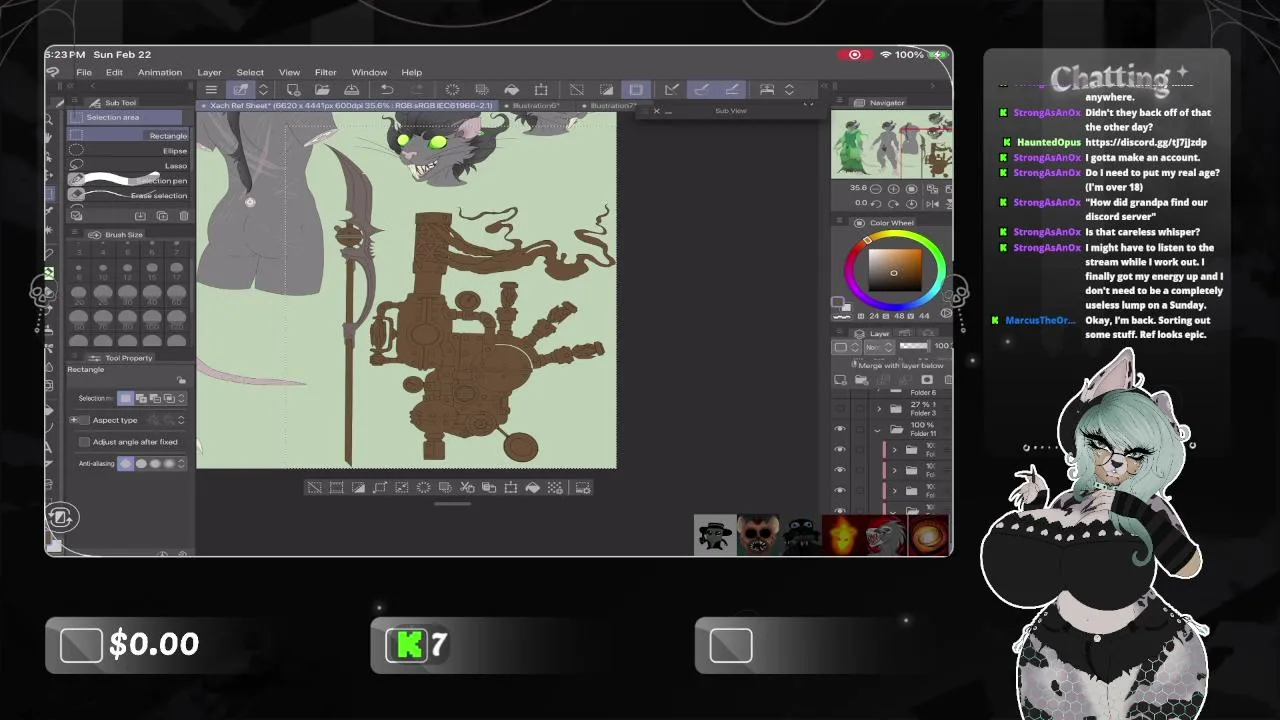Enable the Aspect type checkbox
The width and height of the screenshot is (1280, 720).
click(84, 420)
